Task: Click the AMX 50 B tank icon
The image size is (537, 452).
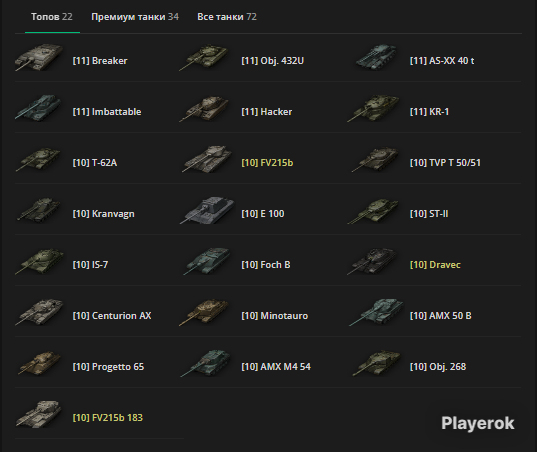Action: [376, 312]
